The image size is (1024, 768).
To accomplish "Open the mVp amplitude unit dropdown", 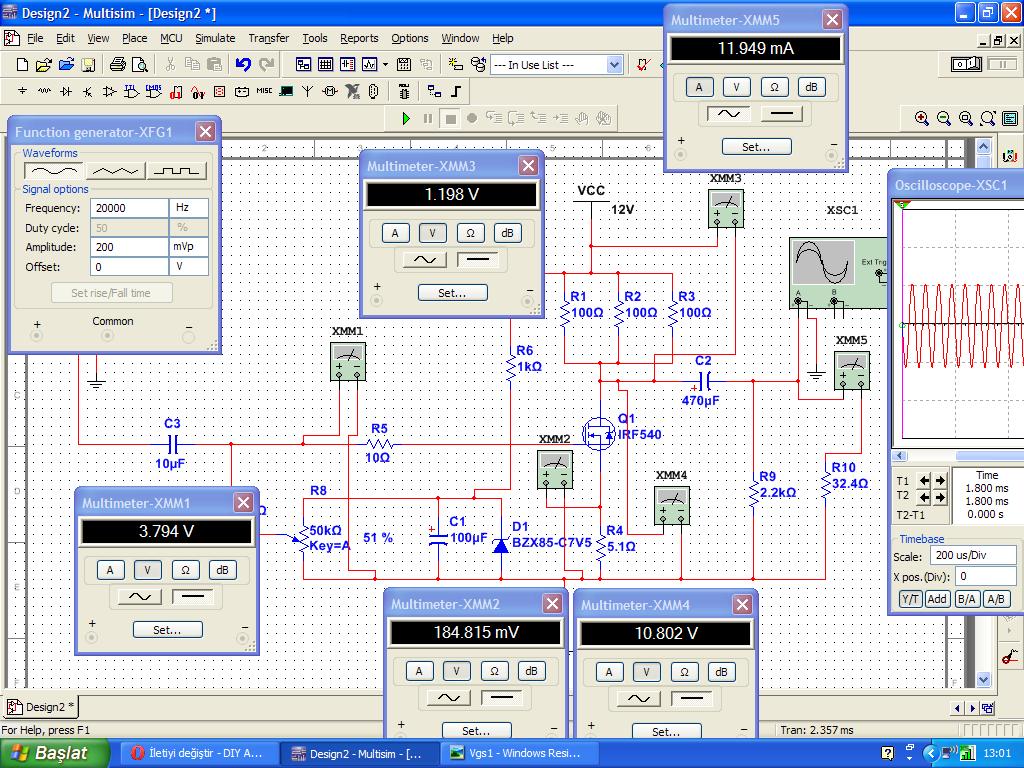I will (x=189, y=247).
